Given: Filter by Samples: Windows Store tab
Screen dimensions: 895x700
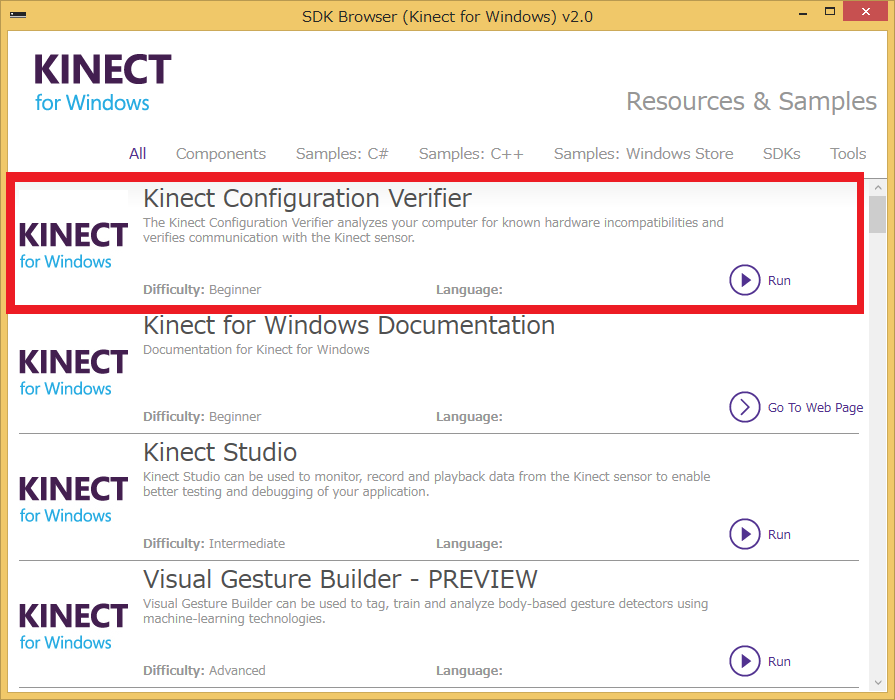Looking at the screenshot, I should point(643,154).
